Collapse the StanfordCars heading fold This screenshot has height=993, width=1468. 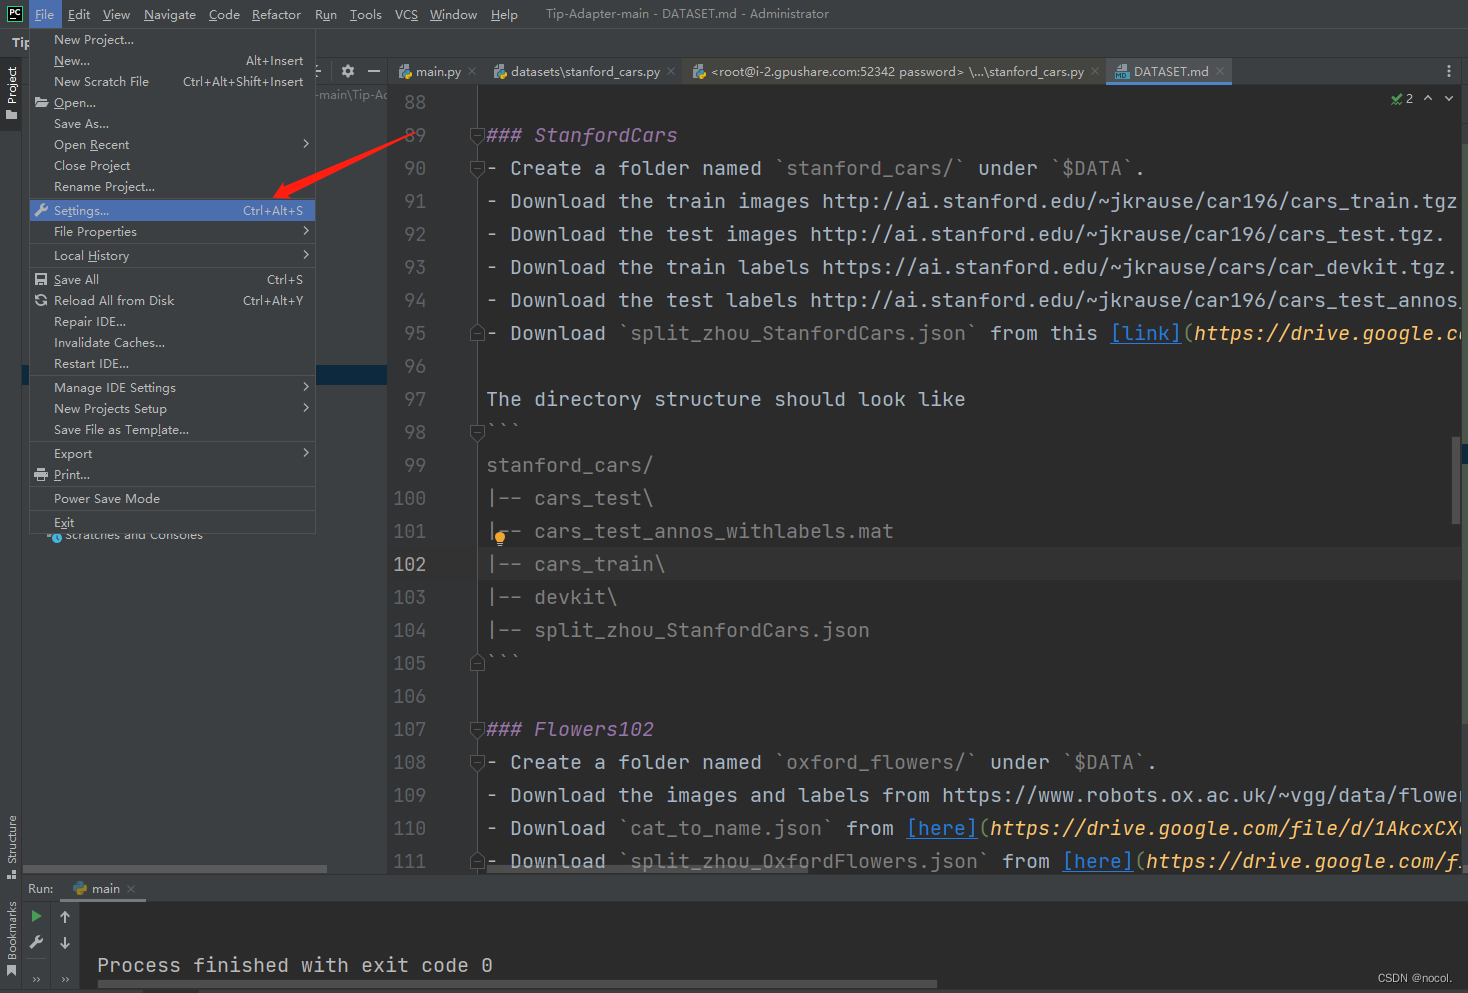tap(477, 135)
